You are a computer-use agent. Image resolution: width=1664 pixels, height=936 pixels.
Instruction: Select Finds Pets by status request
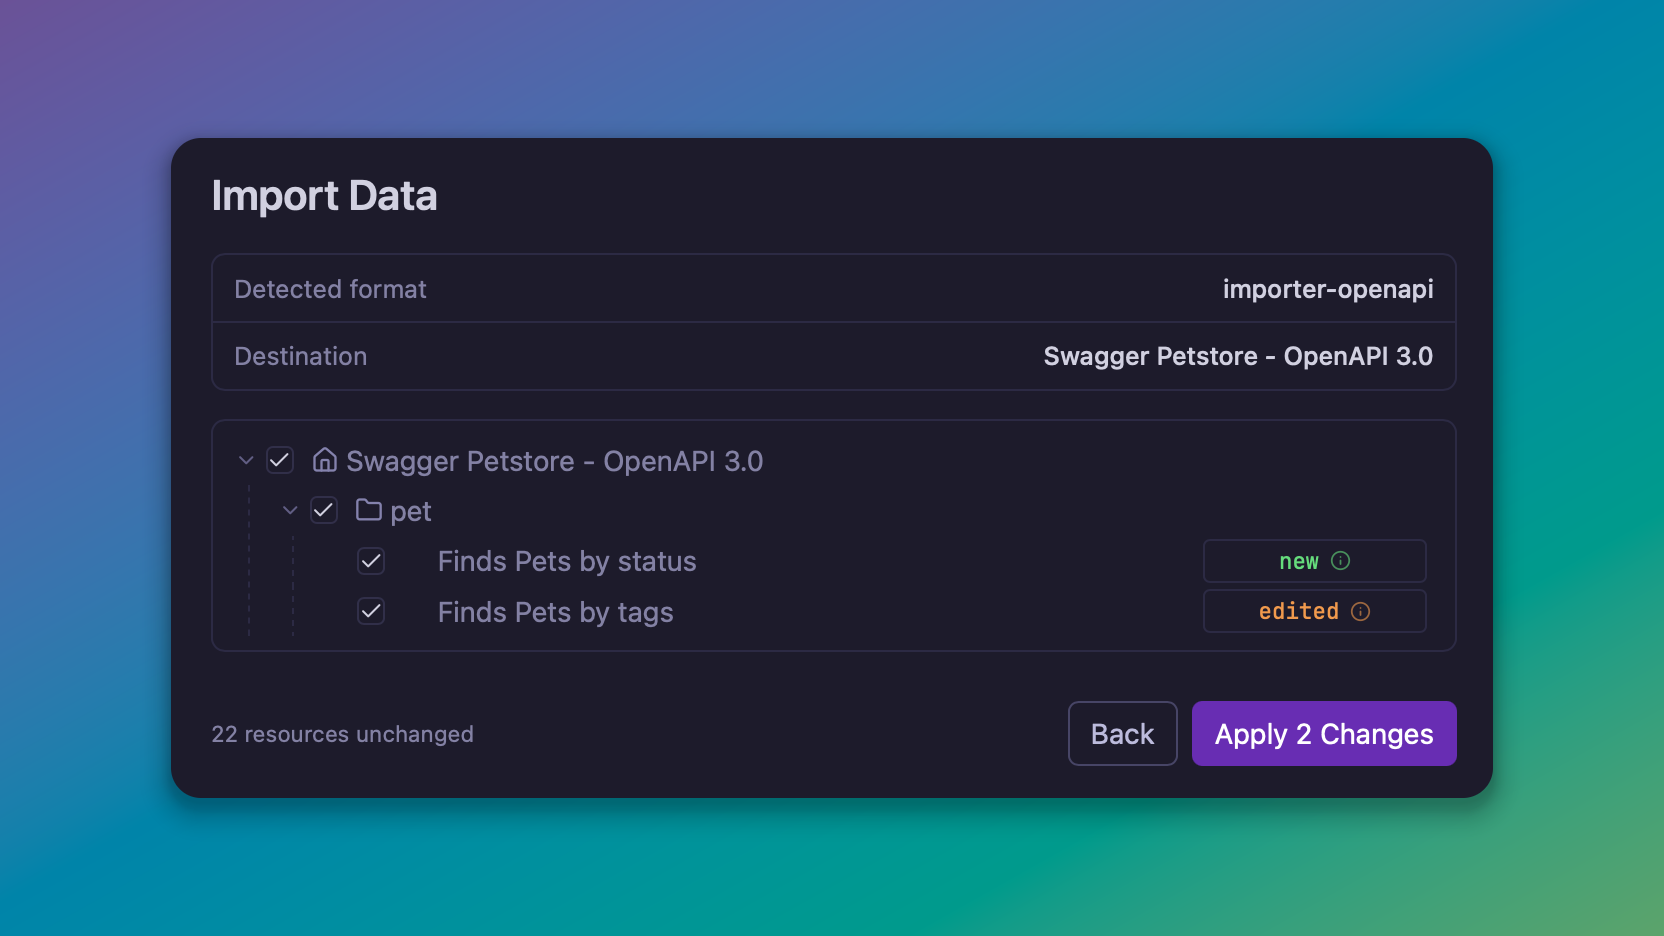[x=567, y=561]
